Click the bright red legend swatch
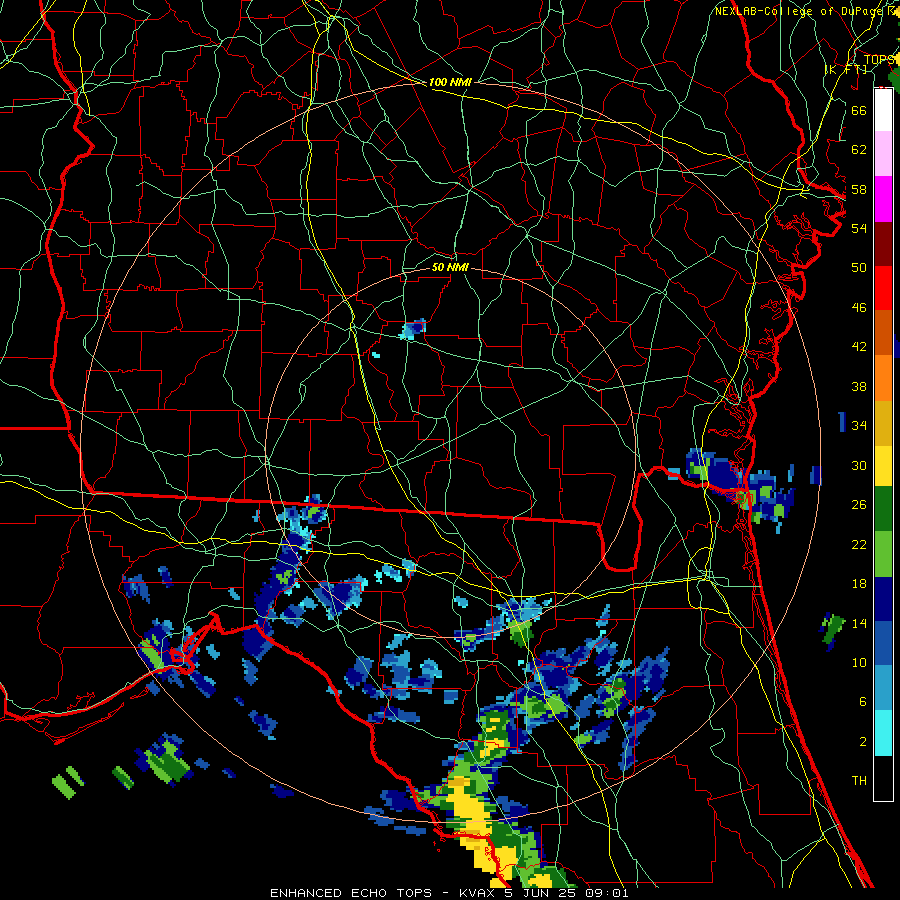This screenshot has height=900, width=900. coord(883,288)
